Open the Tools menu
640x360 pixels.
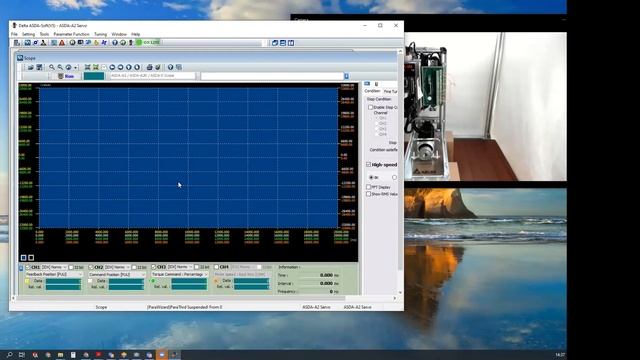click(x=44, y=34)
